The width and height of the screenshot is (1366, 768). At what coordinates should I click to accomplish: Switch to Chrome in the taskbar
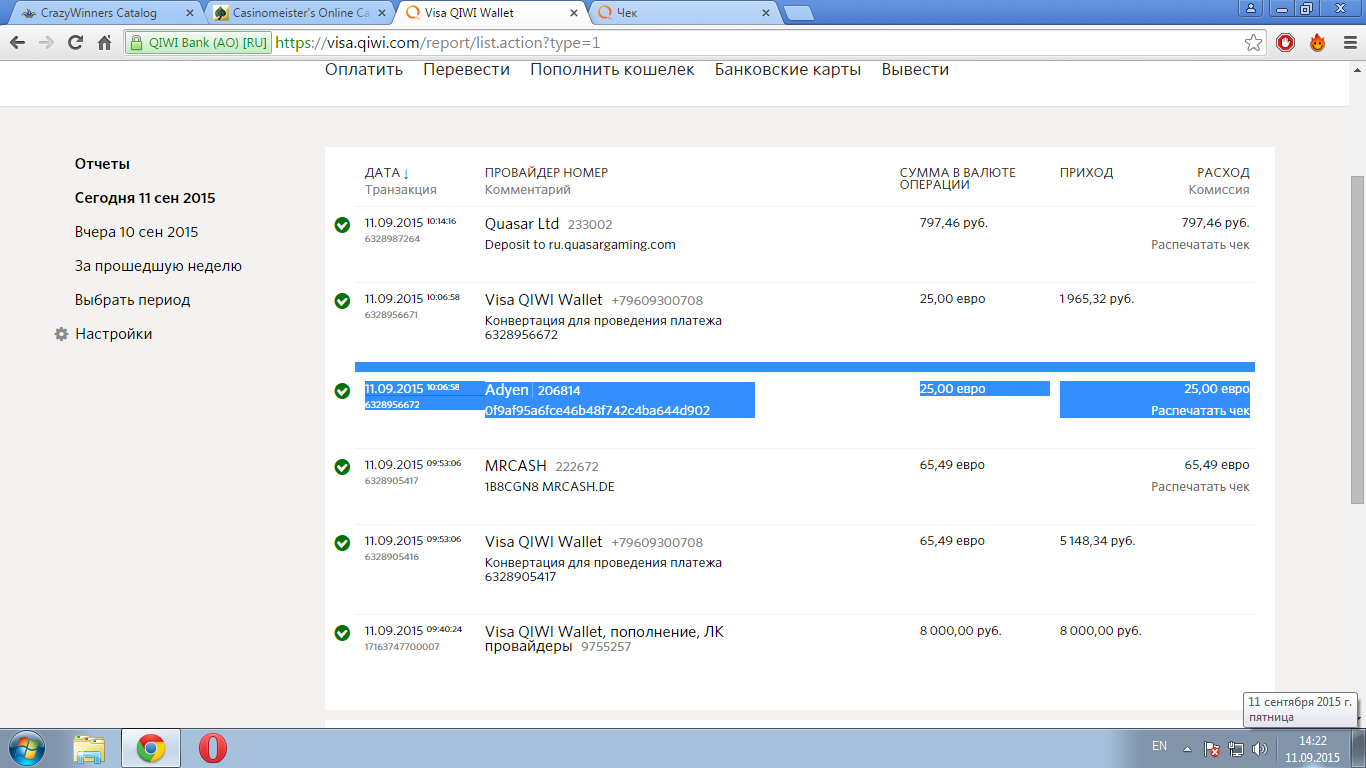(x=151, y=748)
